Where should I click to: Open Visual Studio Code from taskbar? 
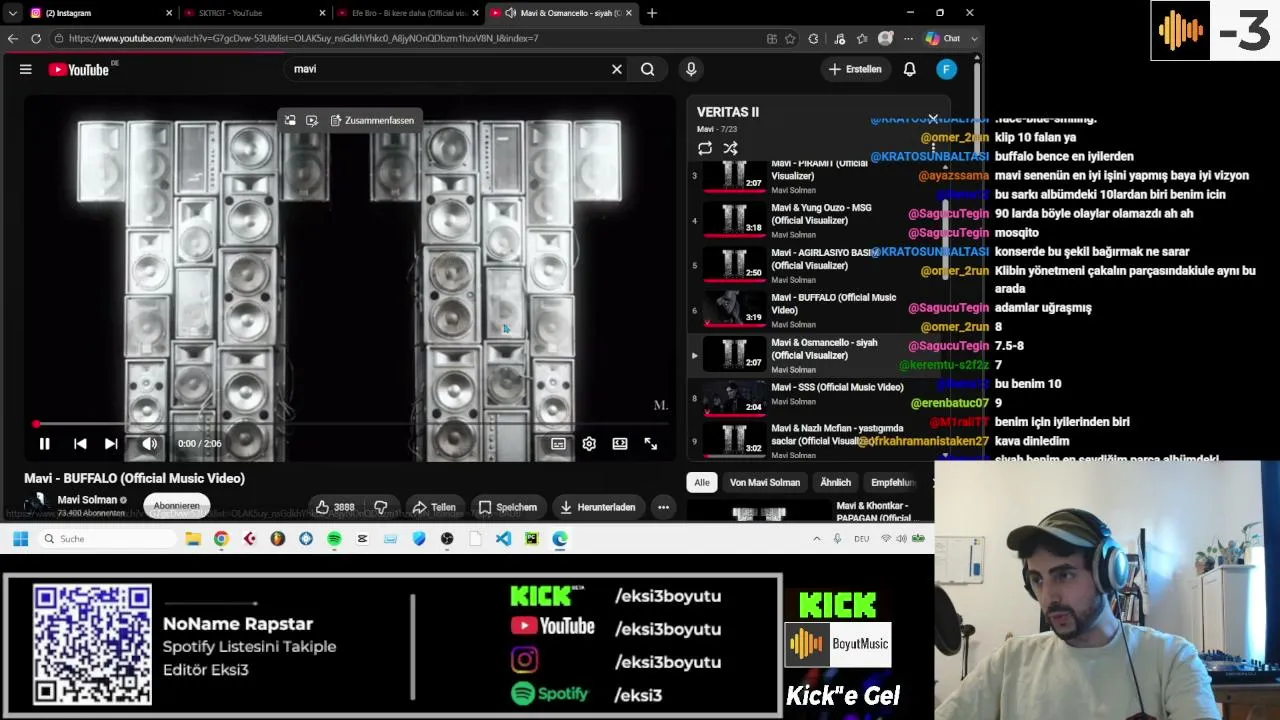point(503,539)
